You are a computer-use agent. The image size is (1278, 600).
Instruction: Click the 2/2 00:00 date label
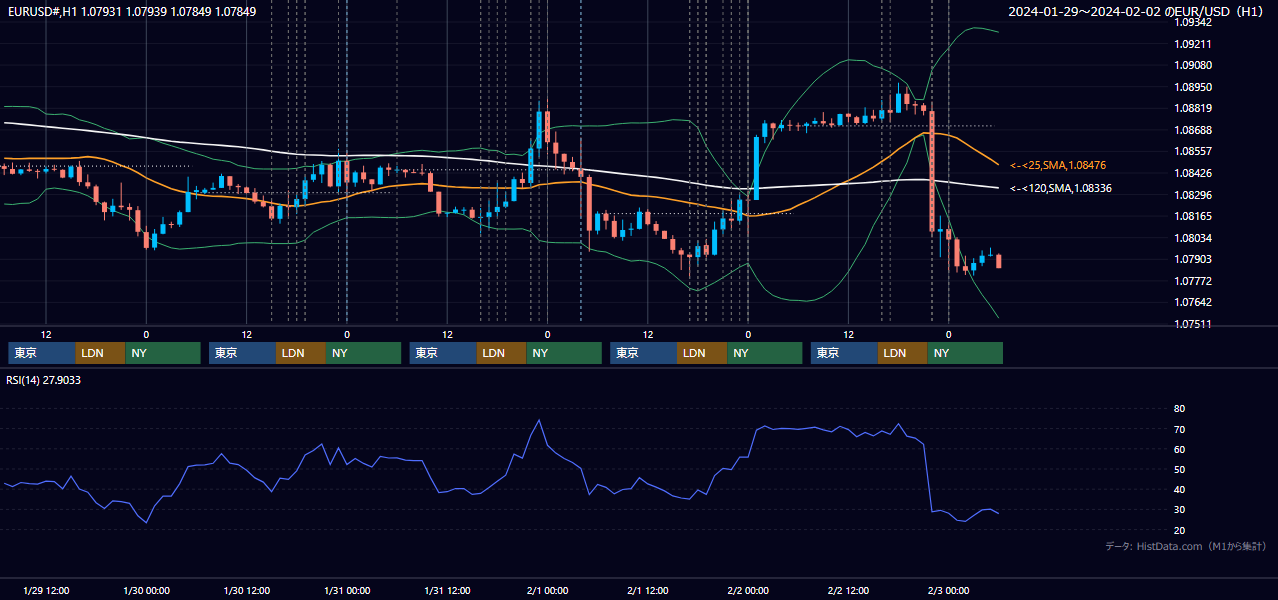pyautogui.click(x=748, y=591)
